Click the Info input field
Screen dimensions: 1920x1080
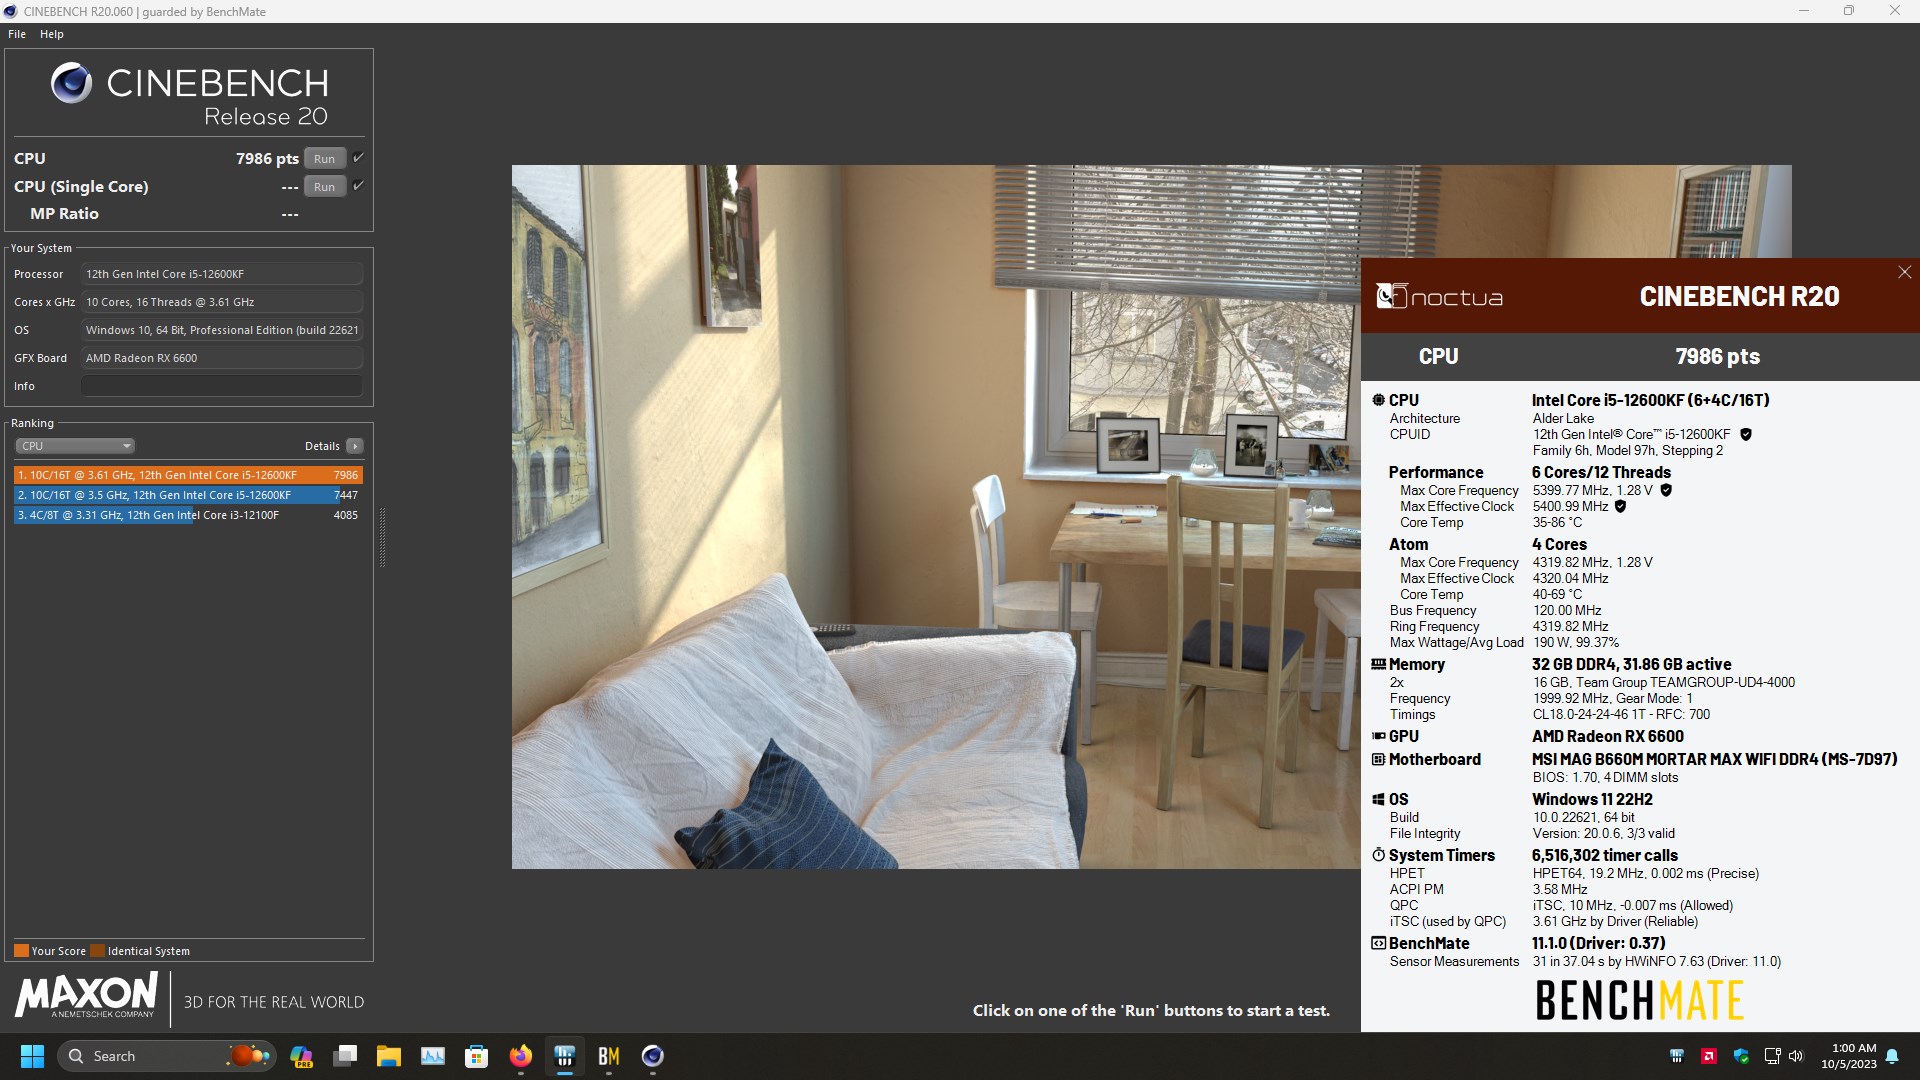(x=222, y=386)
